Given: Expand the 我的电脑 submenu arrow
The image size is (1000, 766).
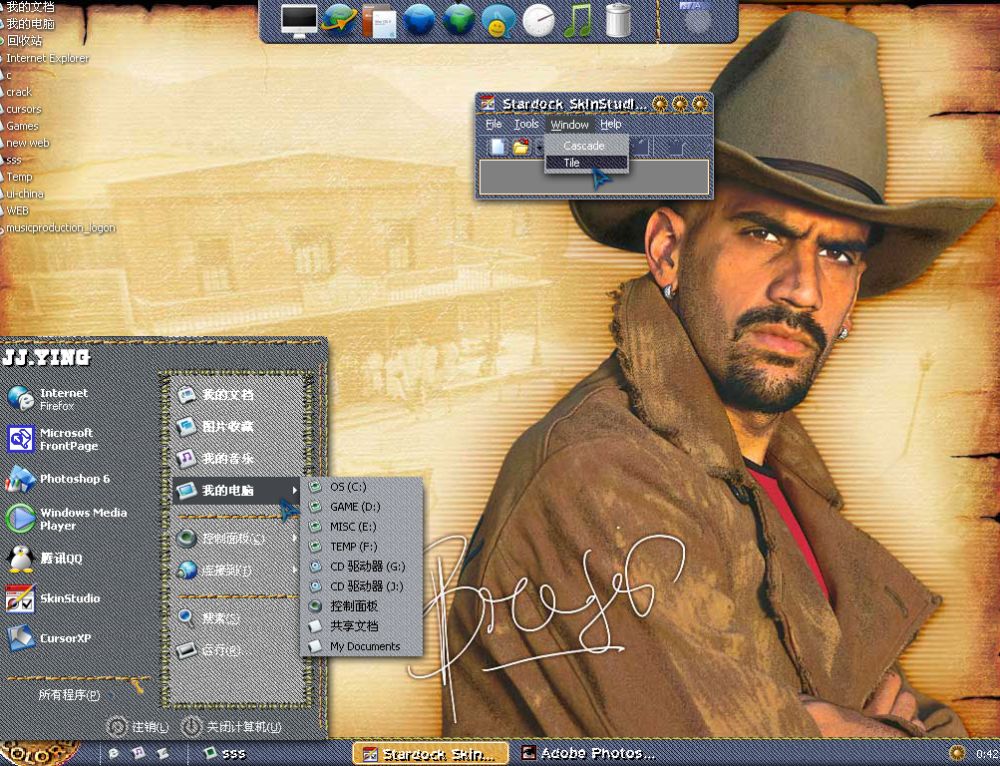Looking at the screenshot, I should tap(295, 490).
